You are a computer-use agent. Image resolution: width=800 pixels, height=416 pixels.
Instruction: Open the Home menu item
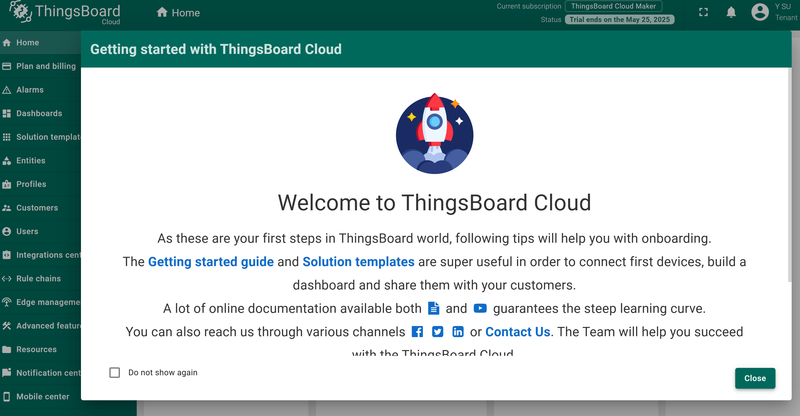(40, 43)
